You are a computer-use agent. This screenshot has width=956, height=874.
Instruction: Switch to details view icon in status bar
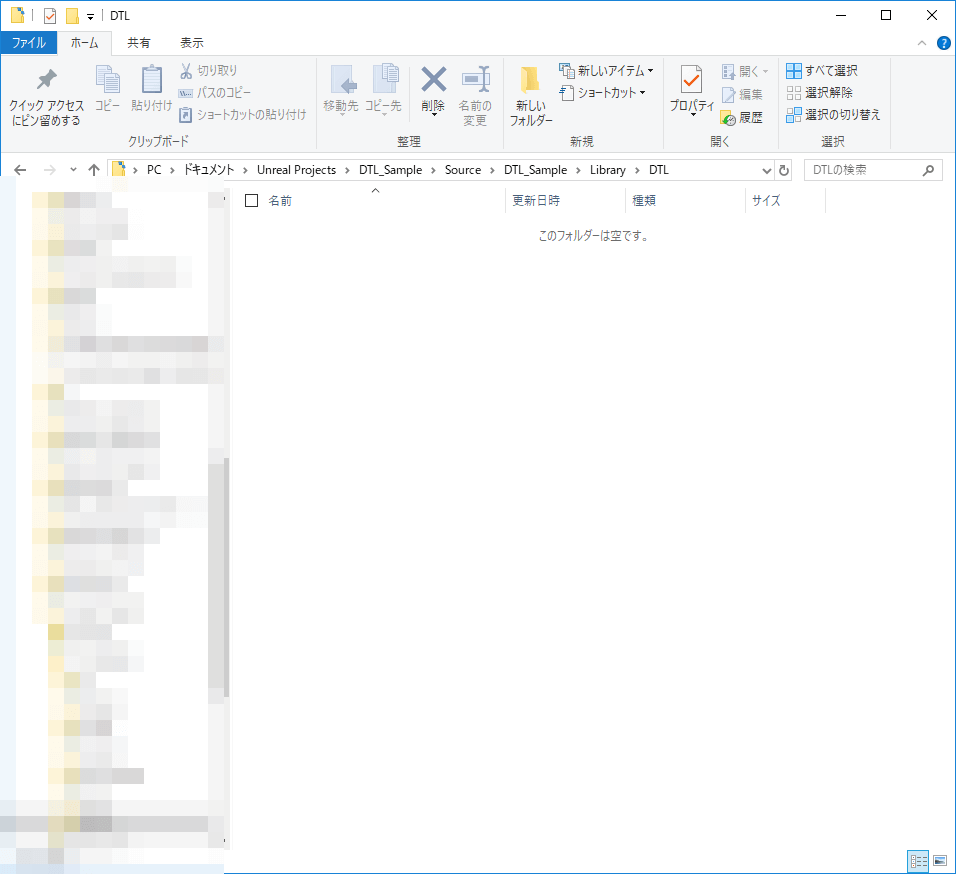(x=918, y=861)
